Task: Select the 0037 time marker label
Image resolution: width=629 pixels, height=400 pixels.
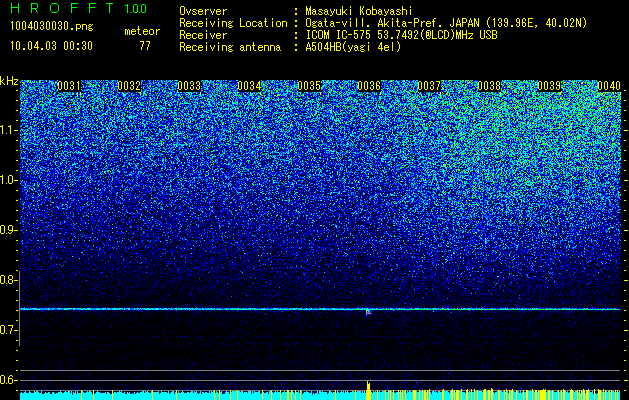Action: point(429,86)
